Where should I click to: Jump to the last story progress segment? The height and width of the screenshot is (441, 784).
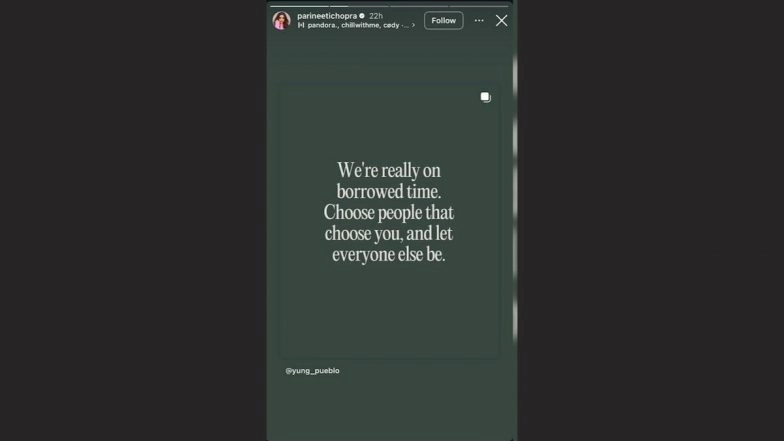pos(478,6)
